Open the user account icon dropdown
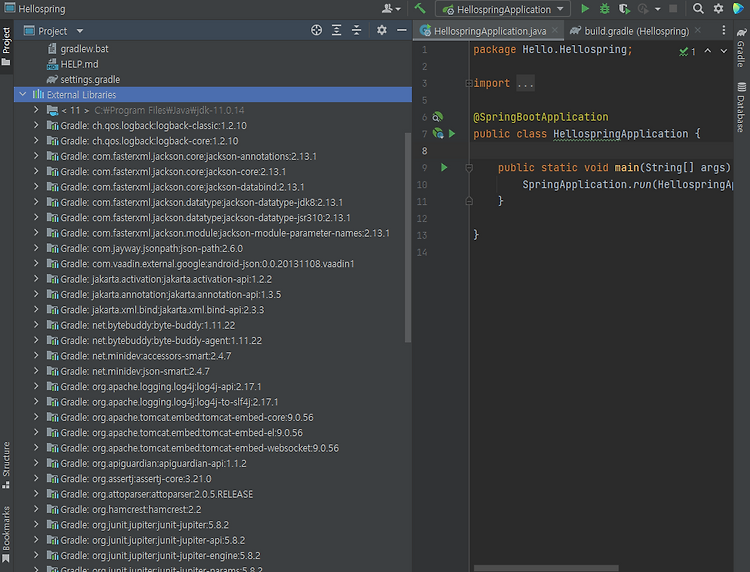750x572 pixels. pyautogui.click(x=391, y=9)
